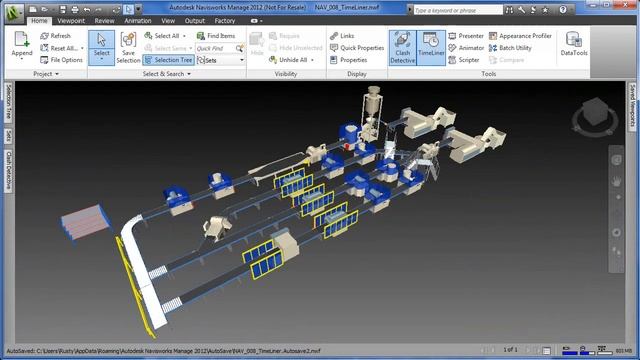
Task: Toggle the Selection Tree window button
Action: pyautogui.click(x=168, y=60)
